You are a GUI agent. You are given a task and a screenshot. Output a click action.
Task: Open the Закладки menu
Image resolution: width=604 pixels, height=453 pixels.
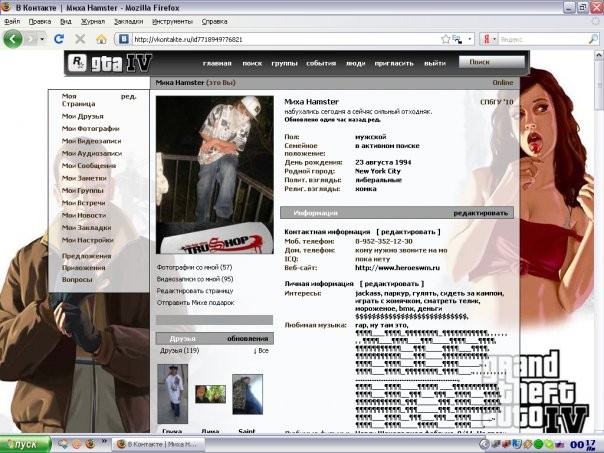(x=128, y=22)
